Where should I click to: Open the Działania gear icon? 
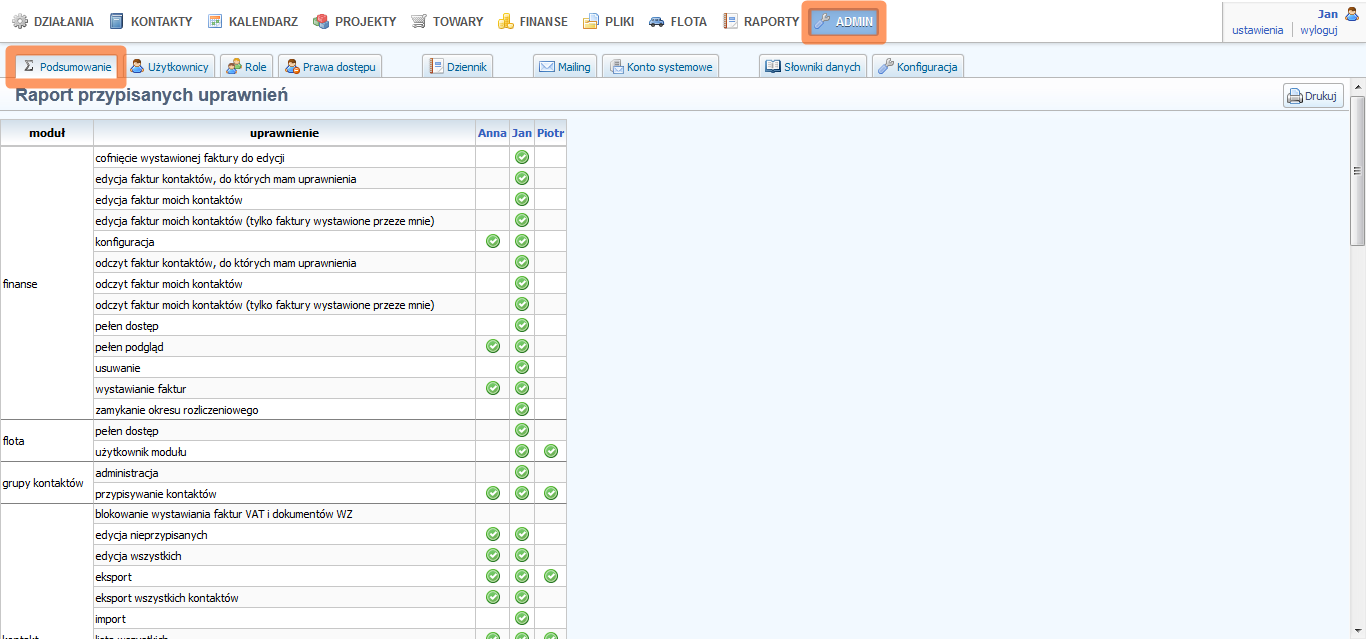pos(20,21)
